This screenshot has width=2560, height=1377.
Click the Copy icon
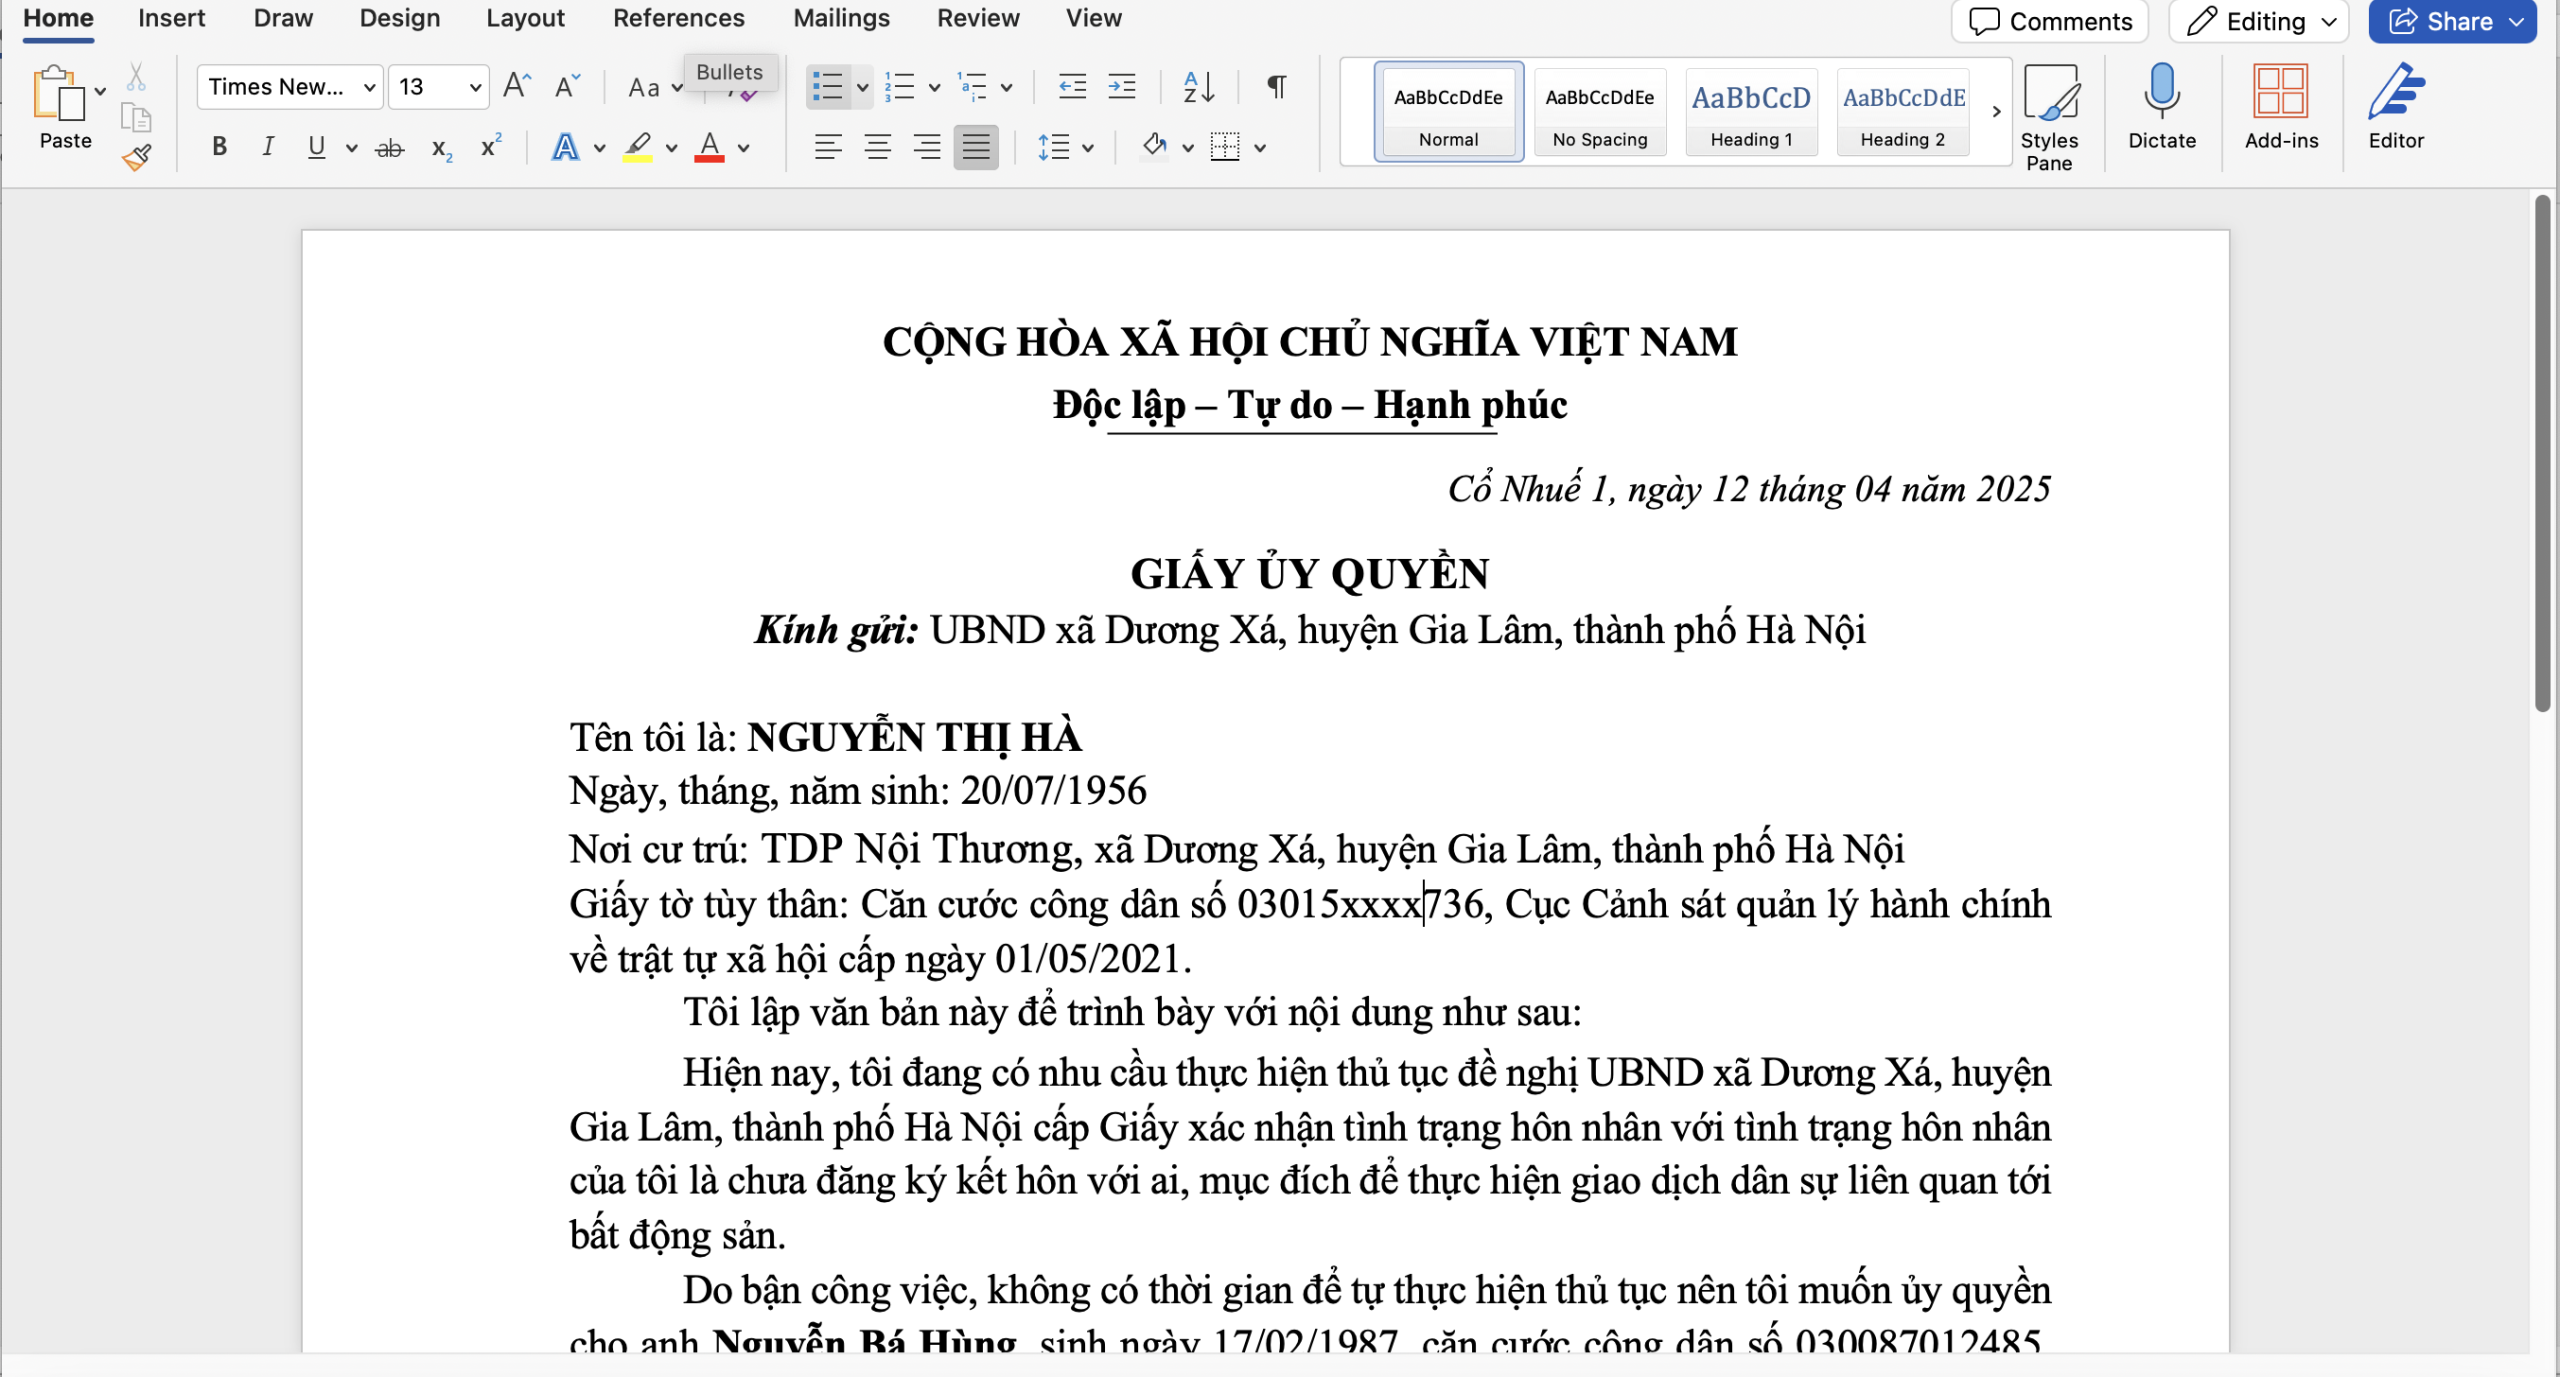[136, 118]
